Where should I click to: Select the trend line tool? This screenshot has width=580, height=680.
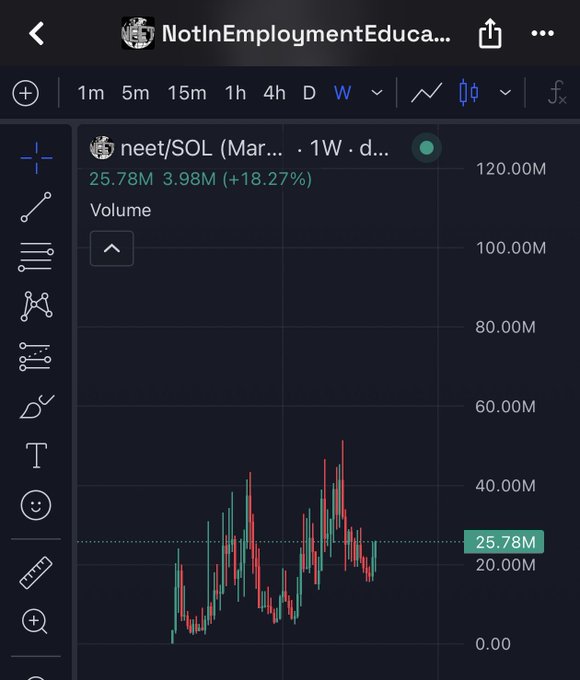36,207
